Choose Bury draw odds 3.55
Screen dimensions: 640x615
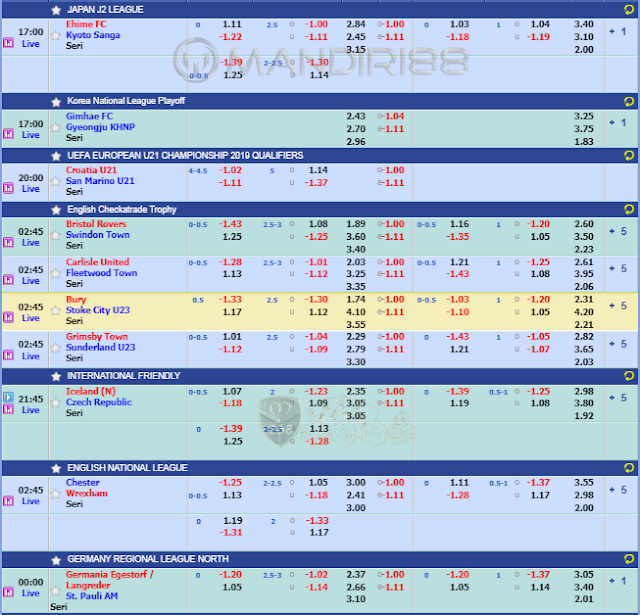pos(356,325)
